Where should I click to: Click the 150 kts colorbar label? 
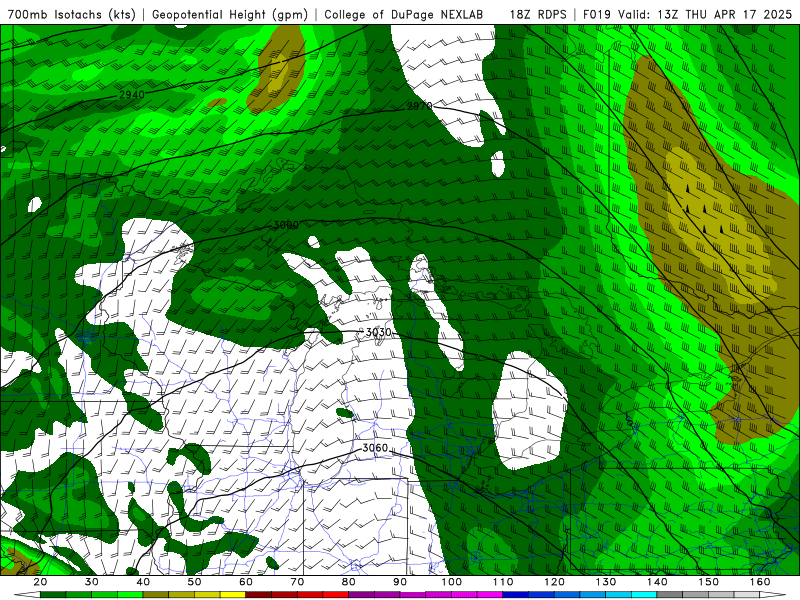[x=709, y=582]
